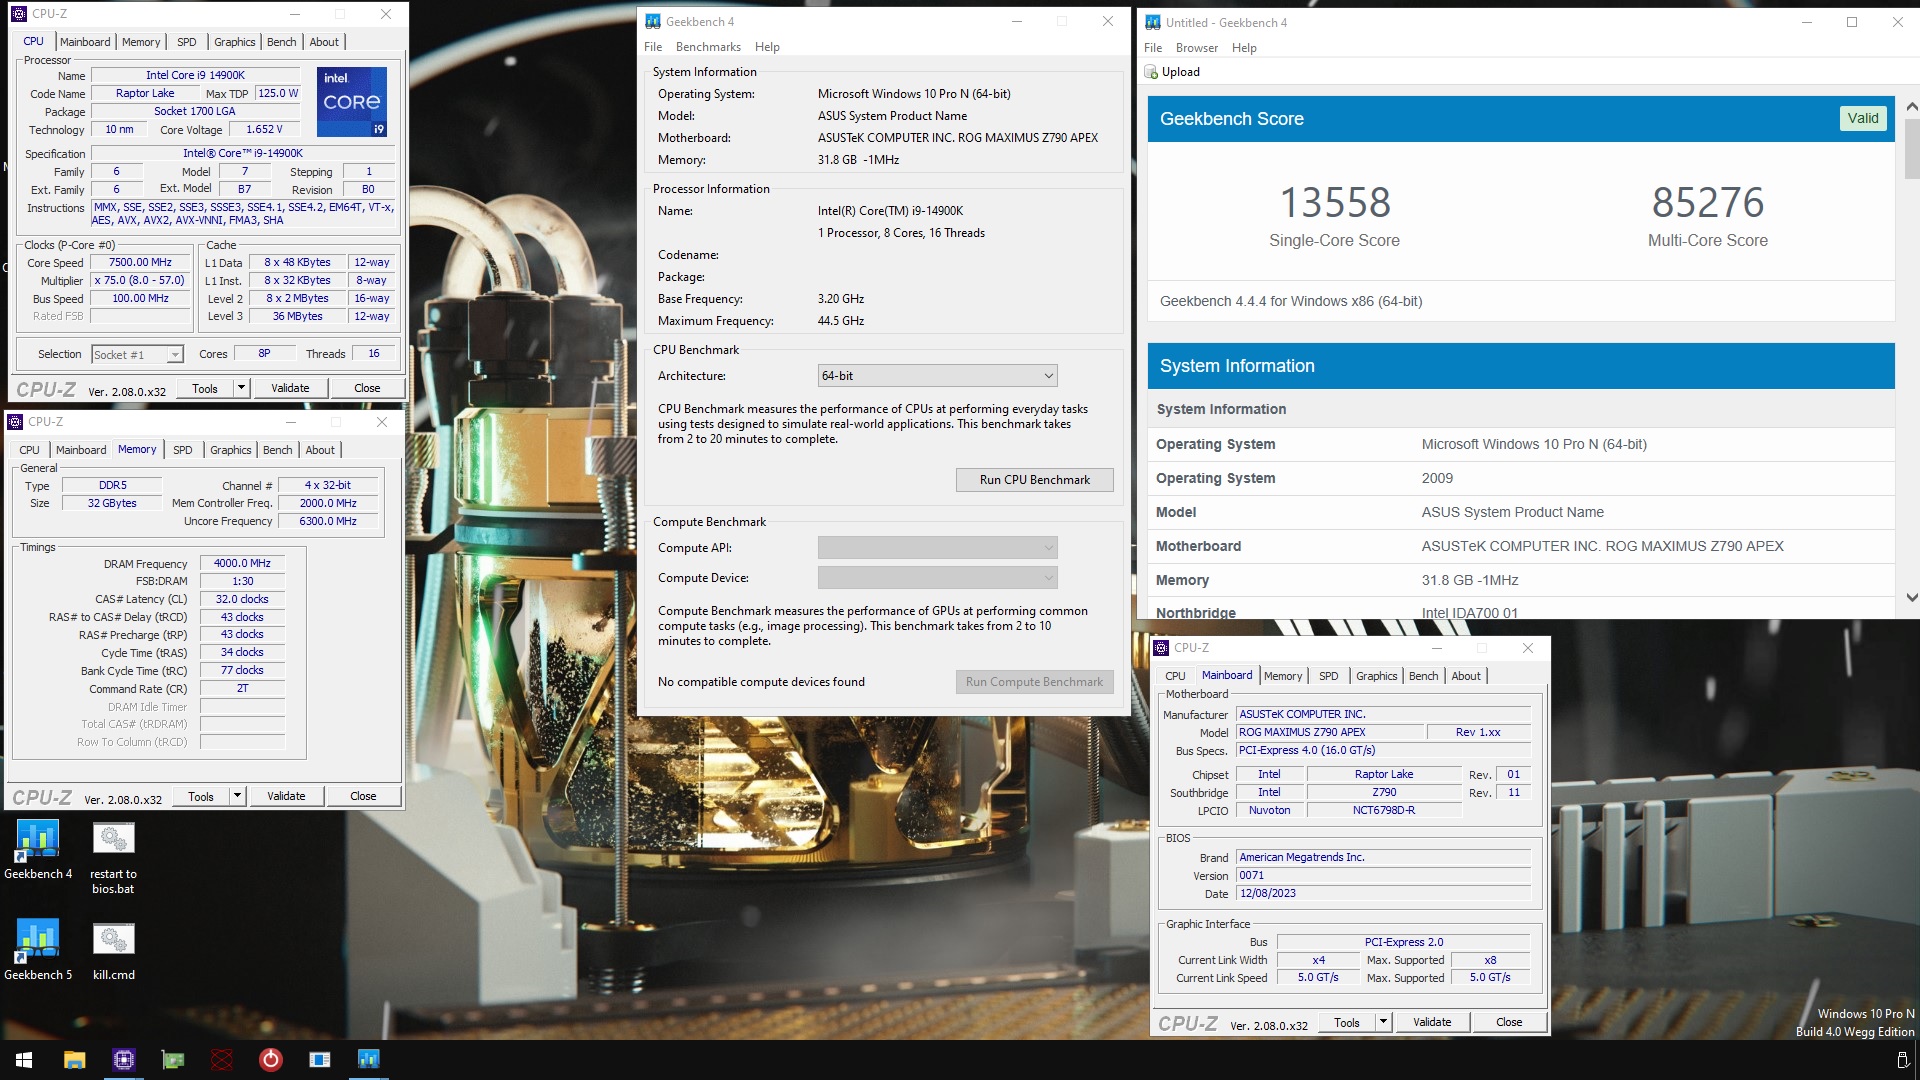Click the system tray battery icon
1920x1080 pixels.
[x=1902, y=1059]
